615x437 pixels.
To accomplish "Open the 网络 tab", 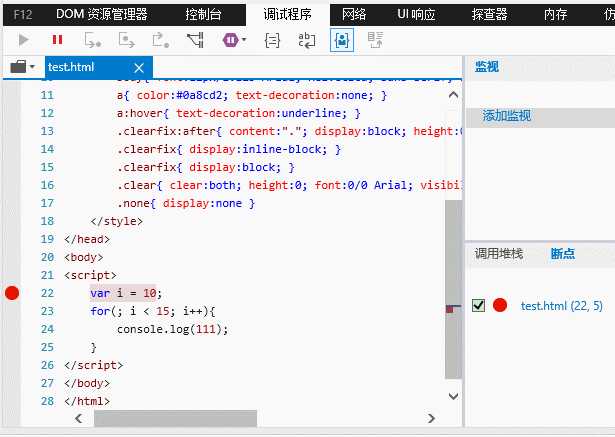I will pos(354,15).
